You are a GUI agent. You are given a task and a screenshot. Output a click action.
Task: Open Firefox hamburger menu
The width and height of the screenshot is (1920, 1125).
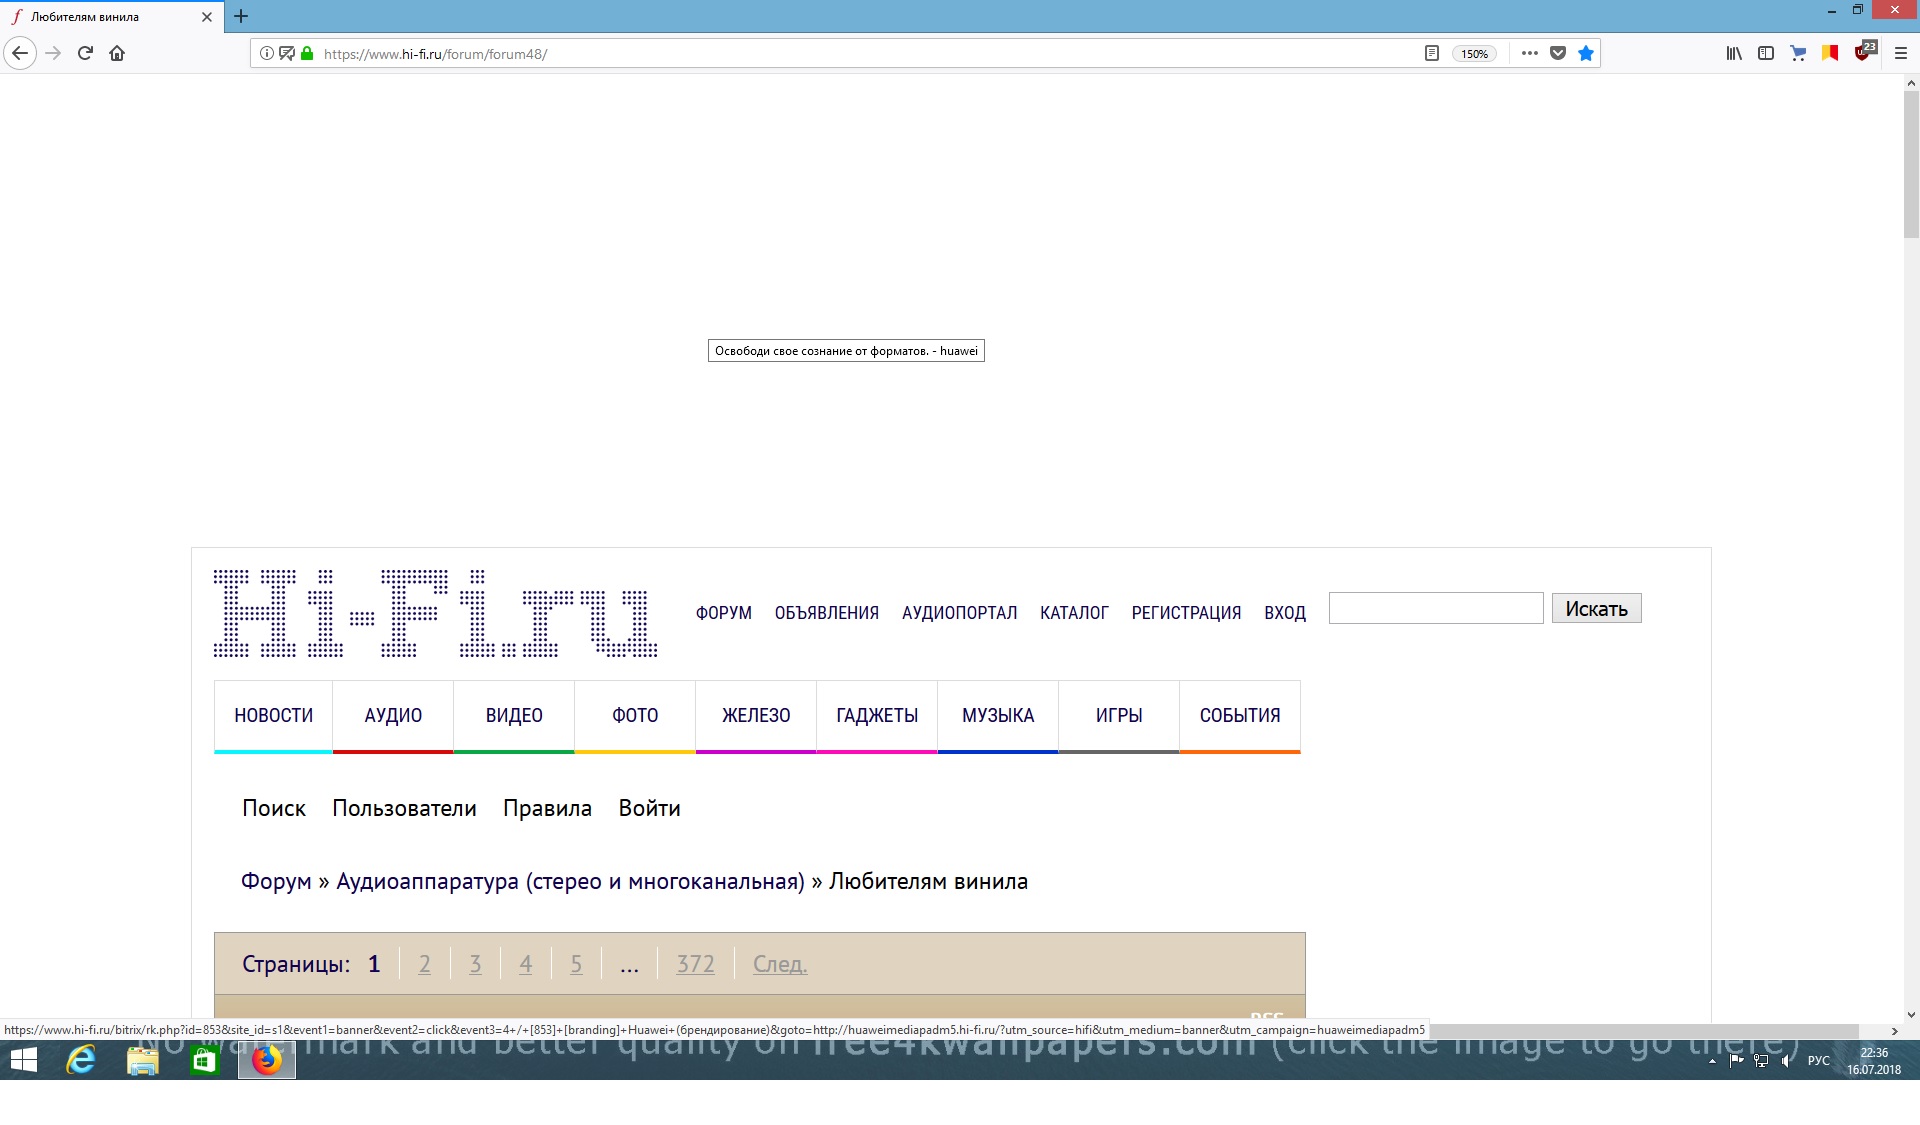click(x=1901, y=53)
